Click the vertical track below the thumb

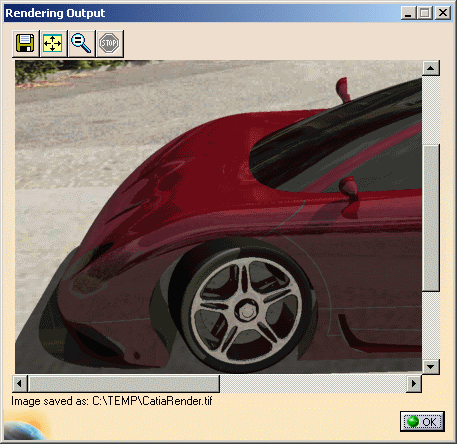[x=431, y=325]
